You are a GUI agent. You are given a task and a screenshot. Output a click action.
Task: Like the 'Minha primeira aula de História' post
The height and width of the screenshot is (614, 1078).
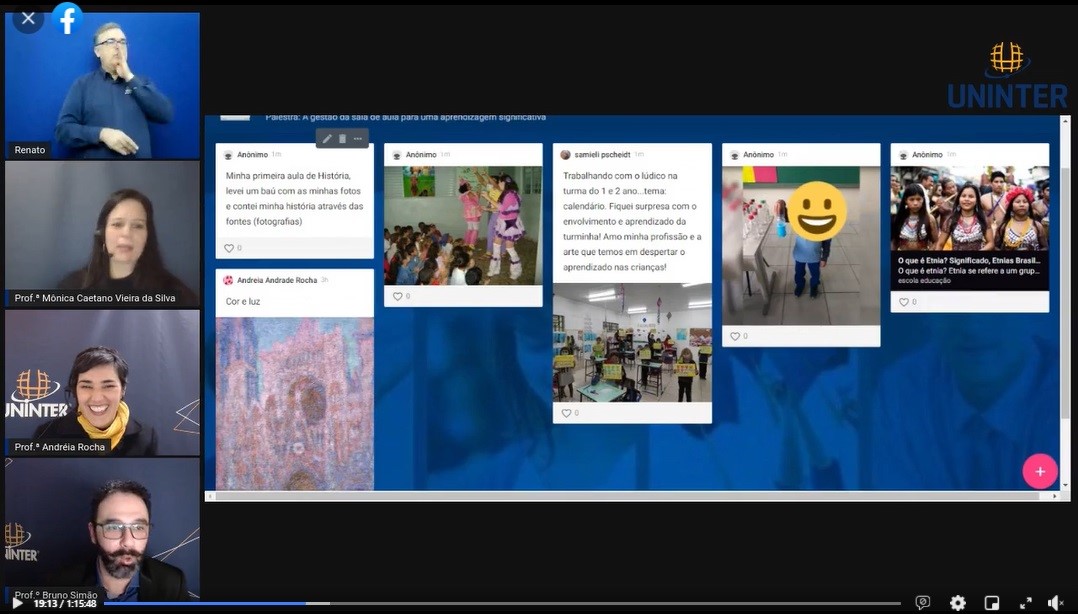(x=229, y=248)
